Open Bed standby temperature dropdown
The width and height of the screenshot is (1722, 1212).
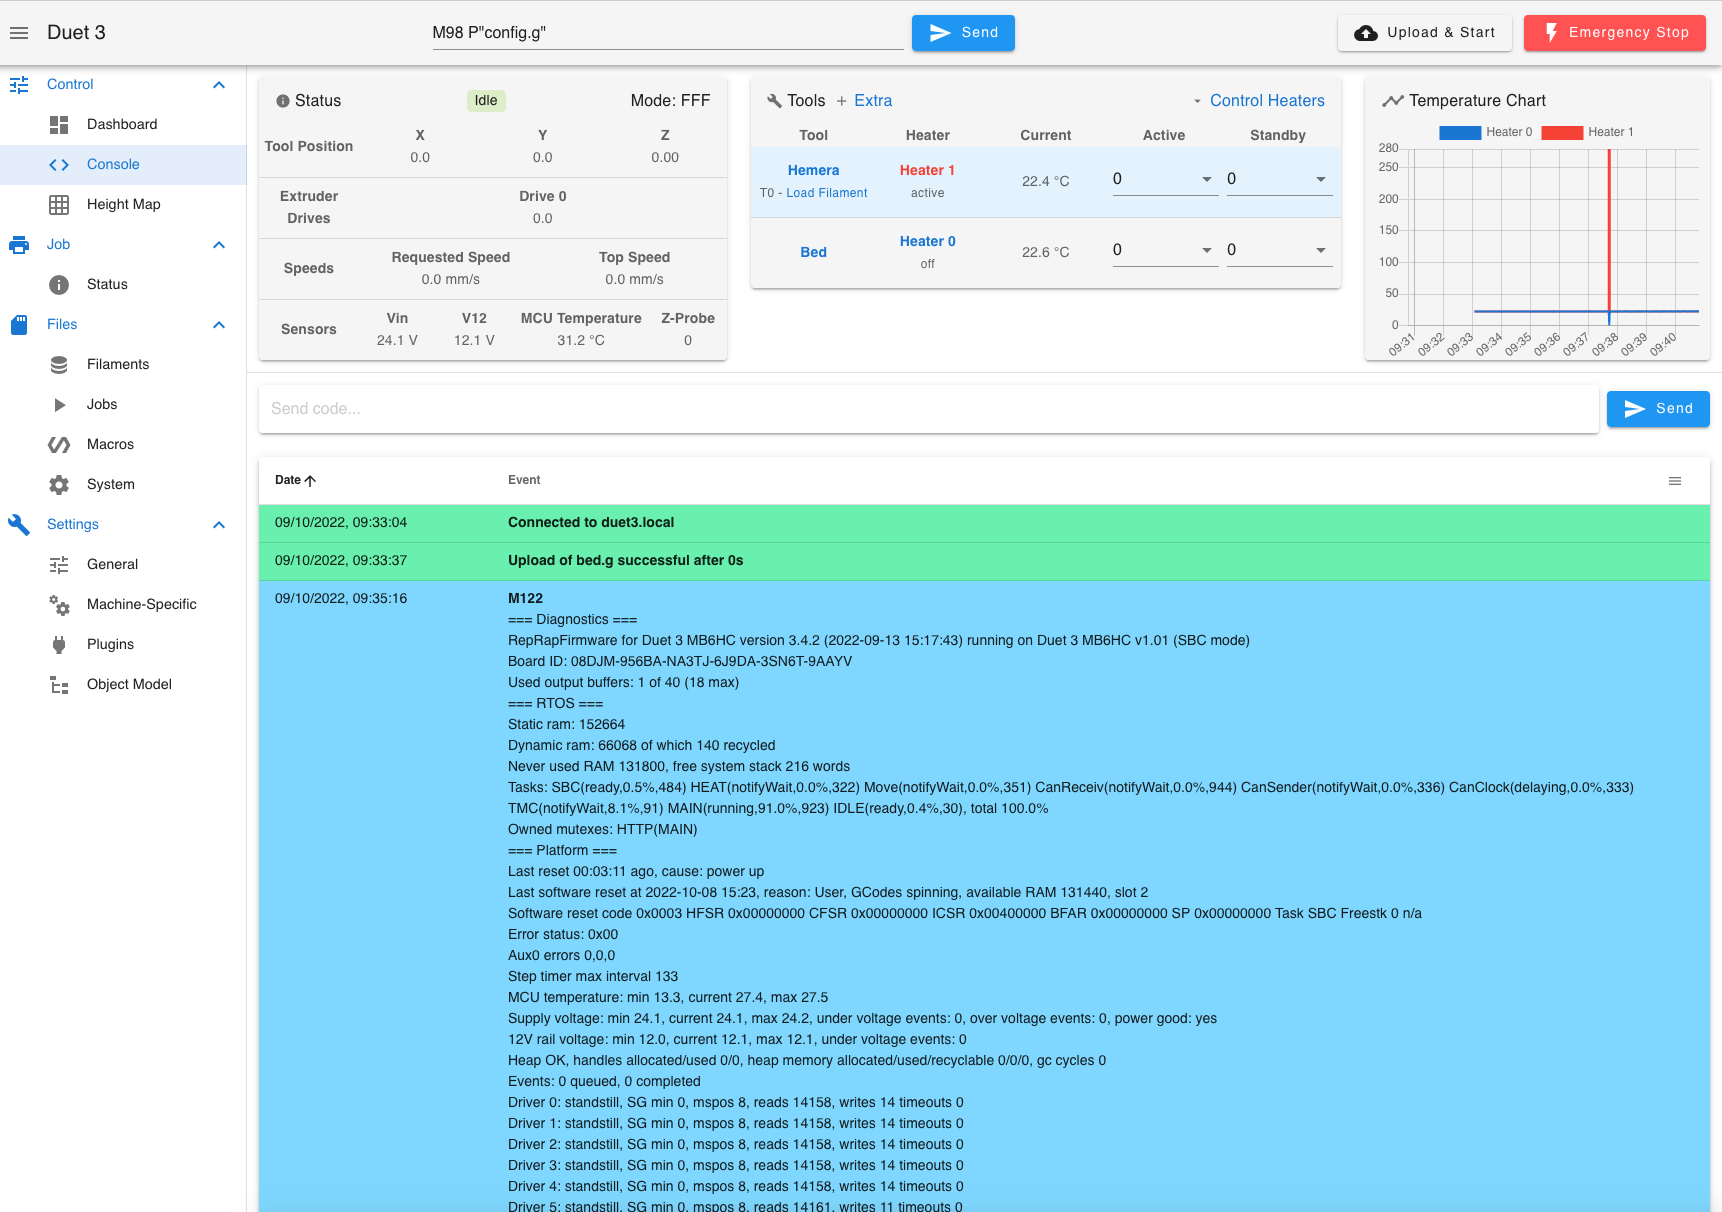[1321, 250]
